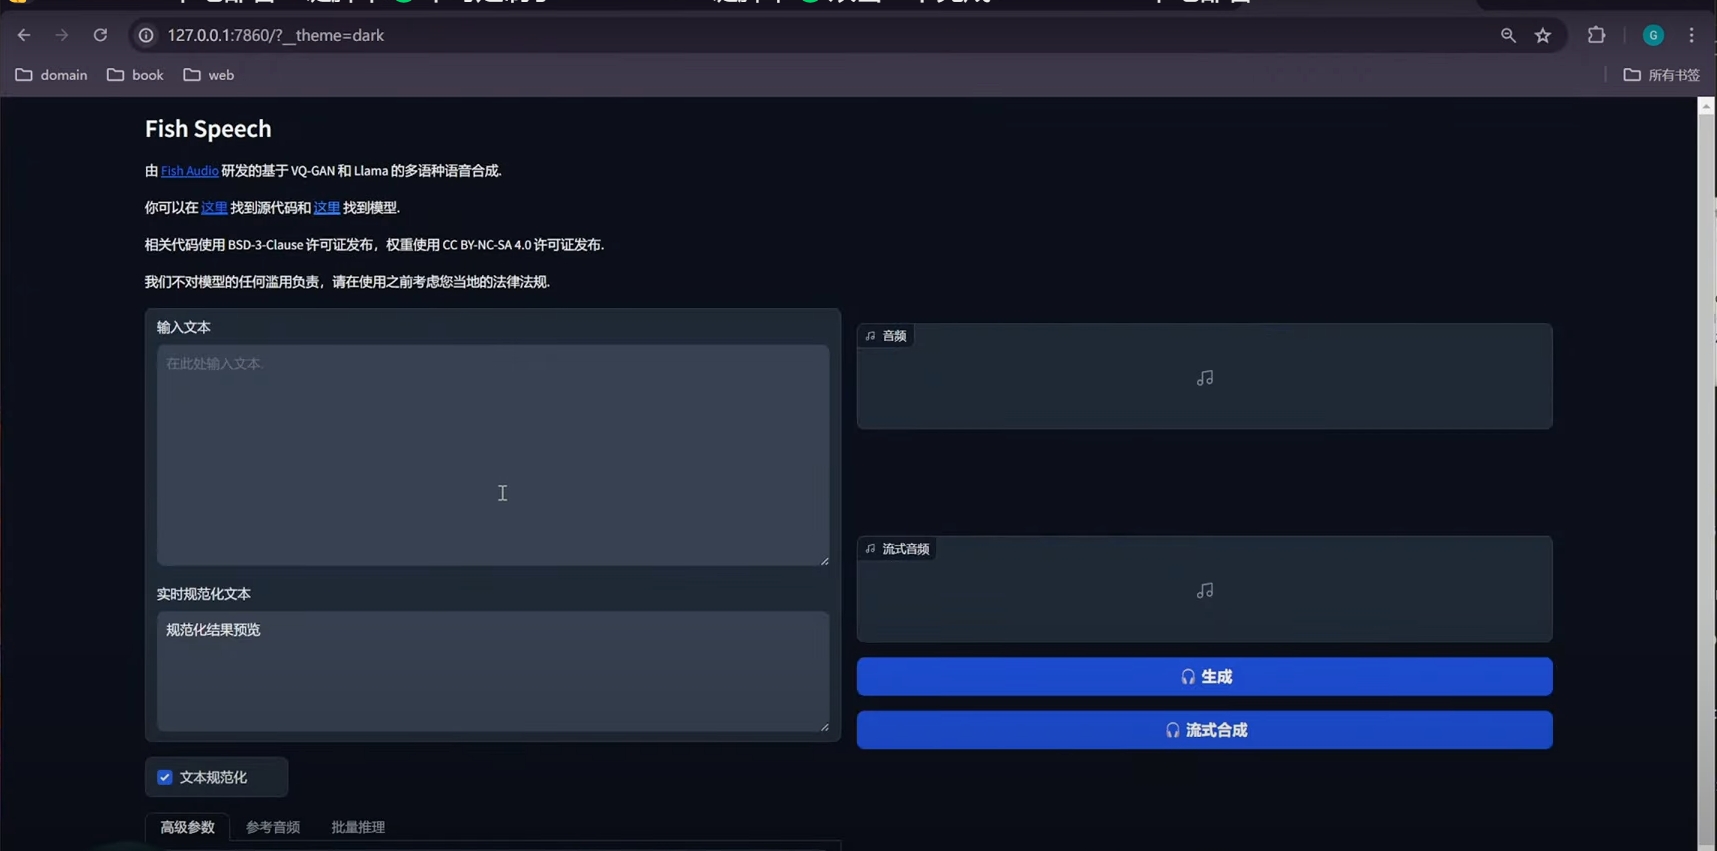Open the profile avatar G
This screenshot has height=851, width=1717.
click(1653, 35)
